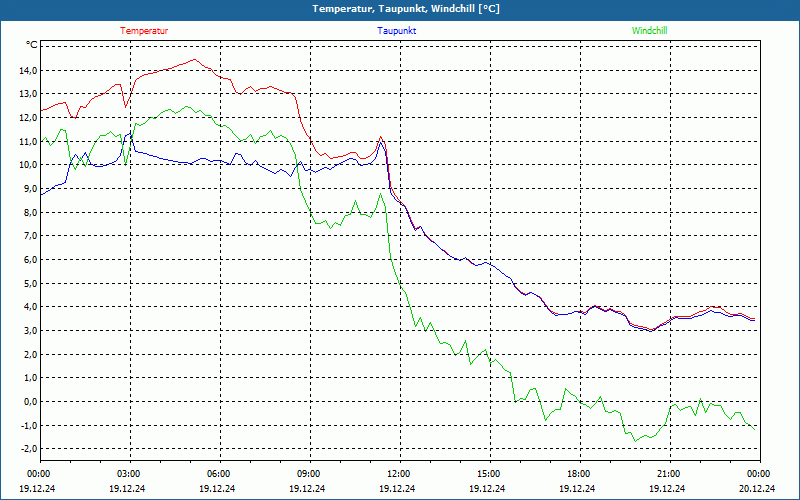The width and height of the screenshot is (800, 500).
Task: Click the '03:00' time axis label
Action: pyautogui.click(x=130, y=473)
